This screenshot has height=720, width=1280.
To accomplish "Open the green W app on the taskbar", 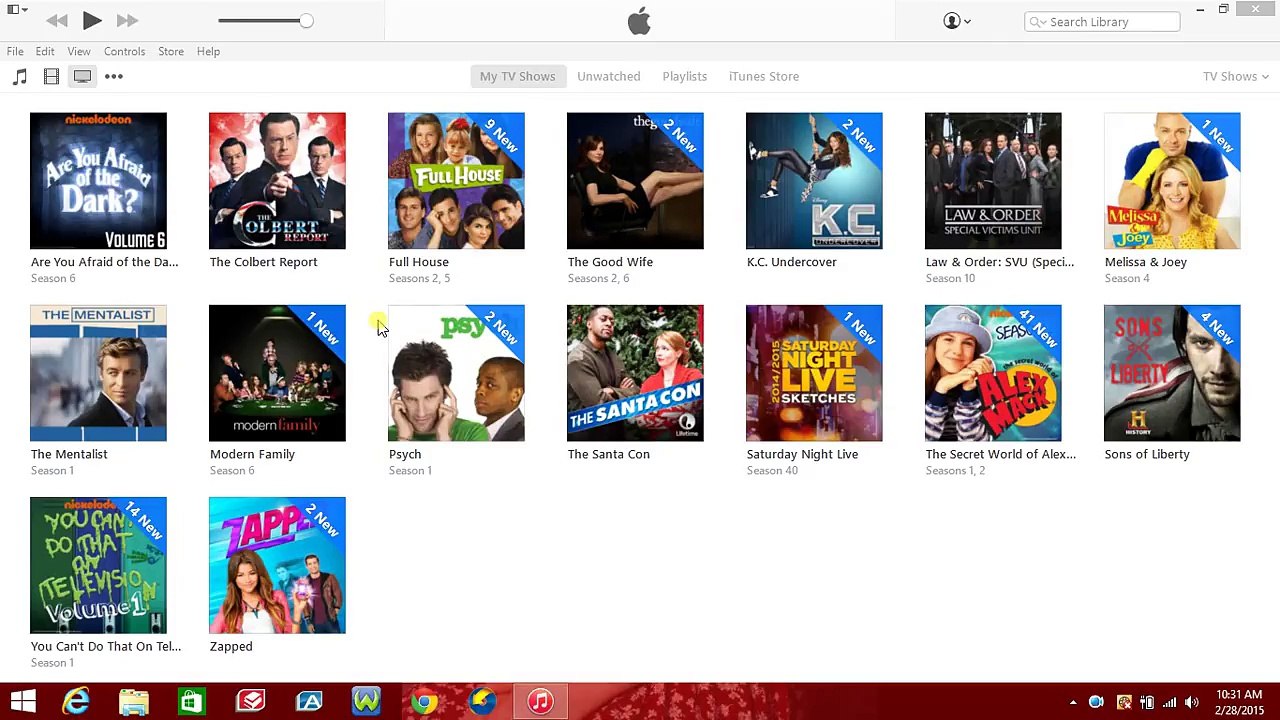I will pos(366,701).
